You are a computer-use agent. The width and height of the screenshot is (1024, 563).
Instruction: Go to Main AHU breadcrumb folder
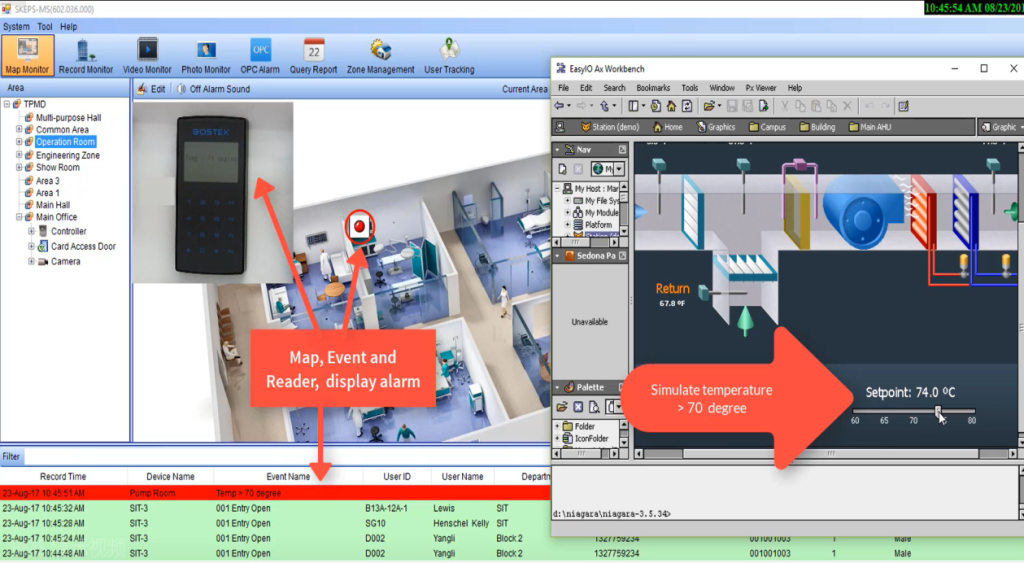870,127
